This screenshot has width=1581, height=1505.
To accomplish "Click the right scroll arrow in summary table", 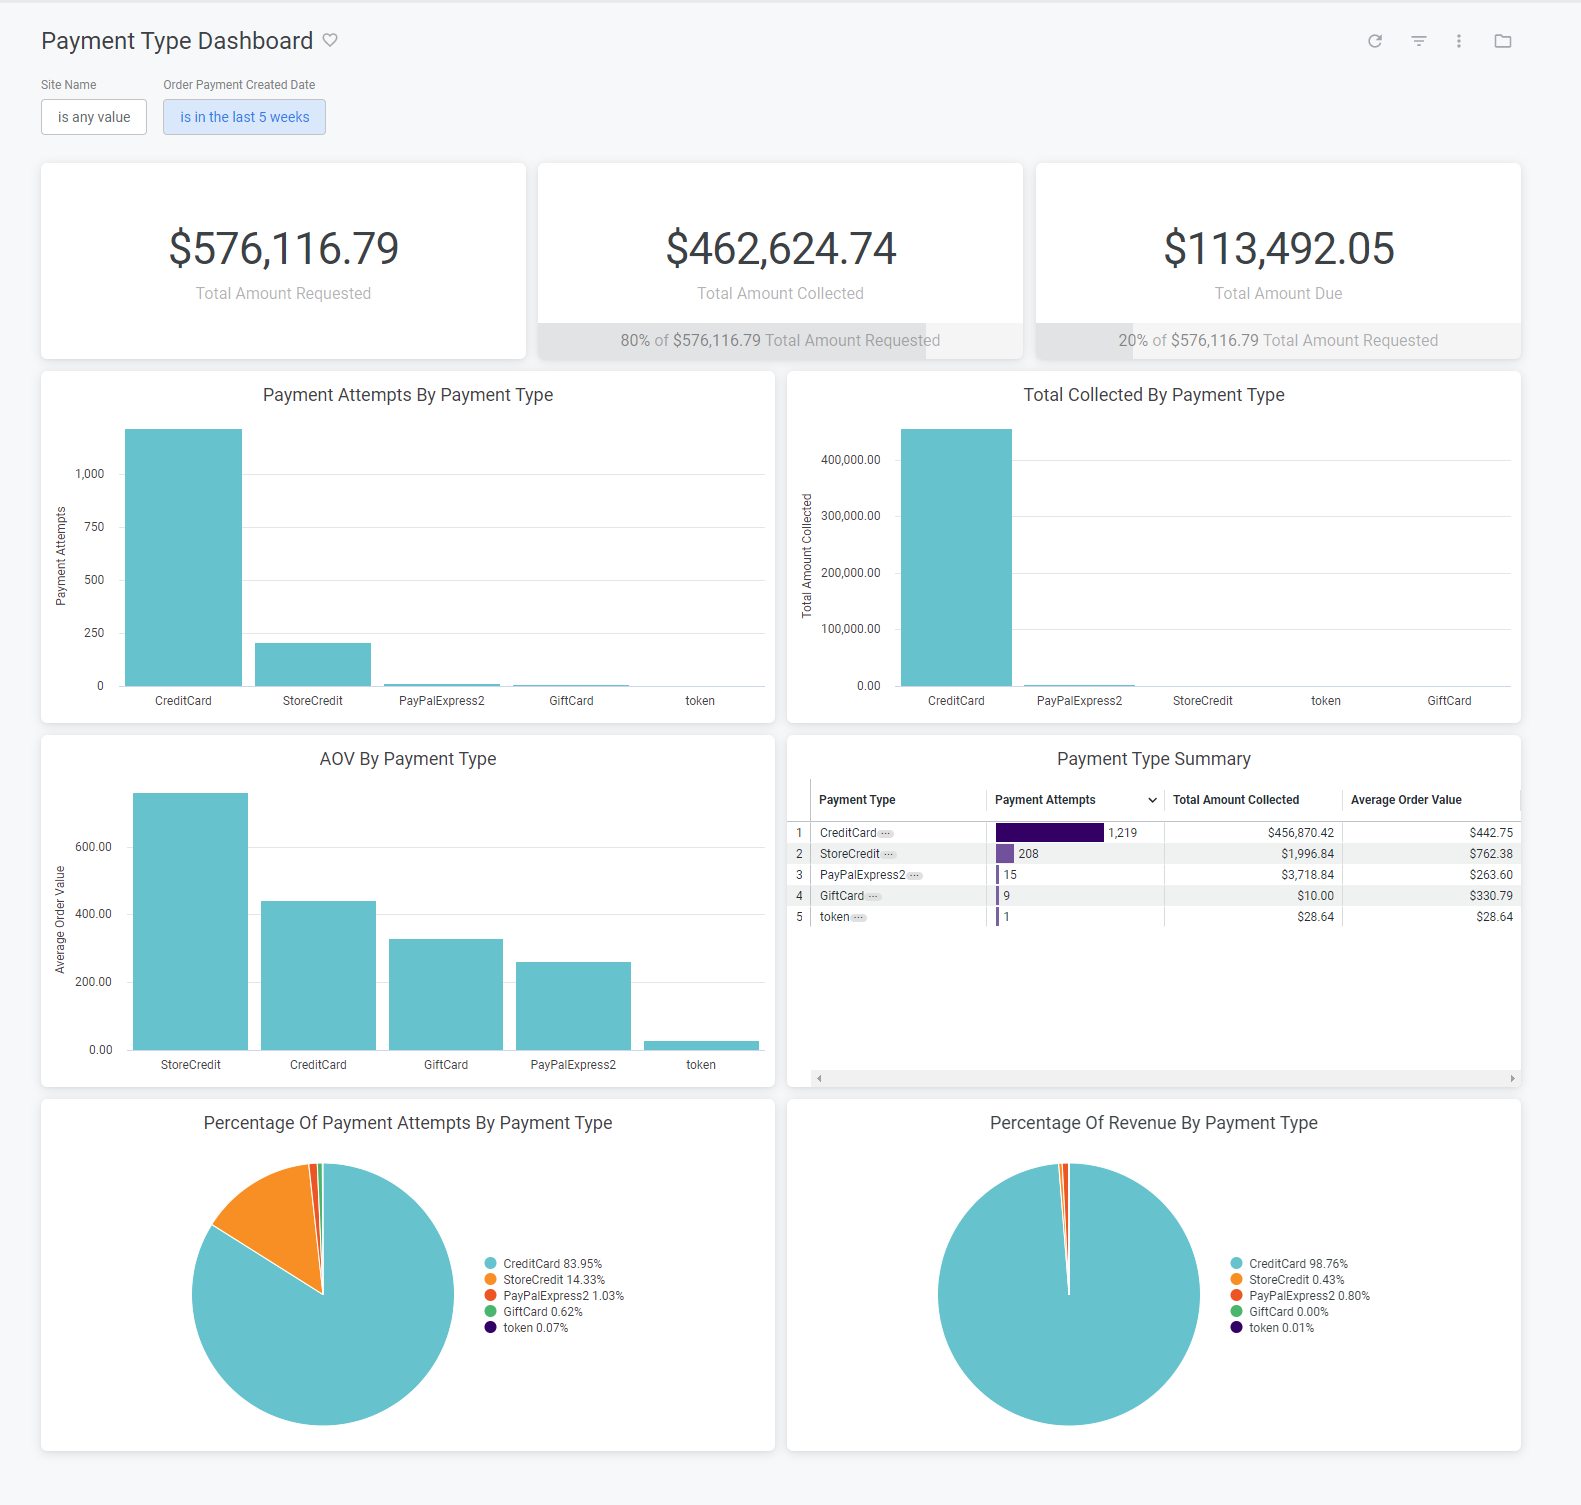I will (1512, 1078).
